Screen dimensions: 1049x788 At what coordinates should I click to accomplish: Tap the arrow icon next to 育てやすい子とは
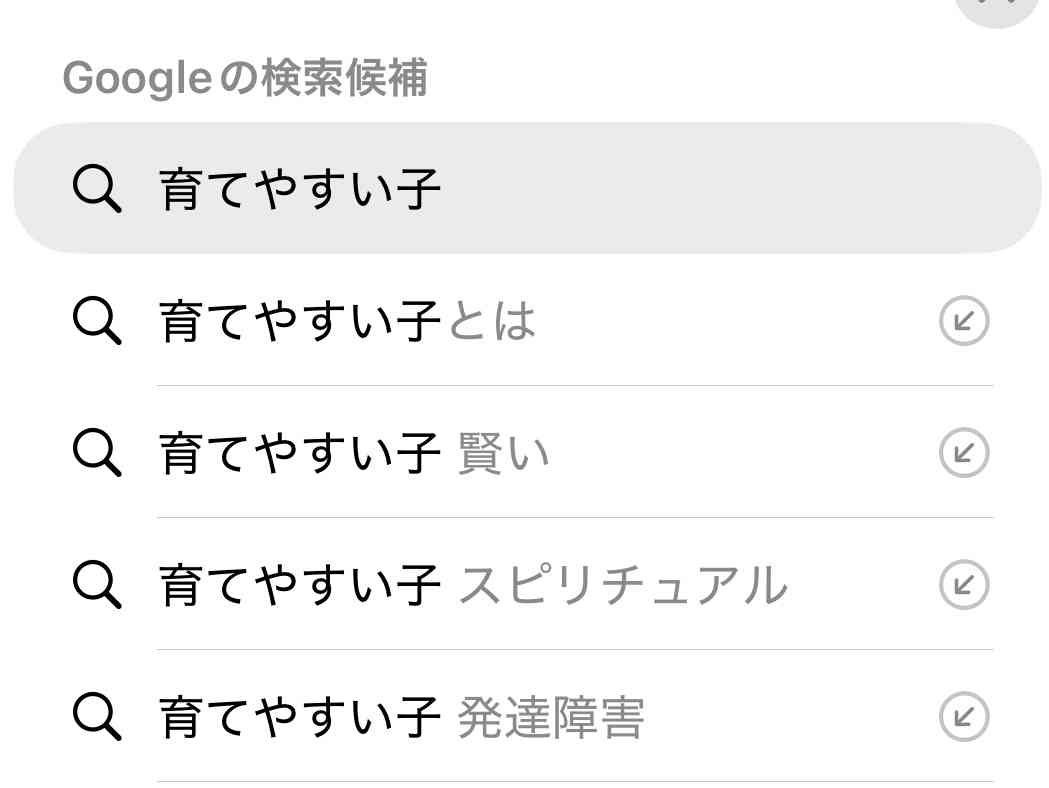pos(963,321)
